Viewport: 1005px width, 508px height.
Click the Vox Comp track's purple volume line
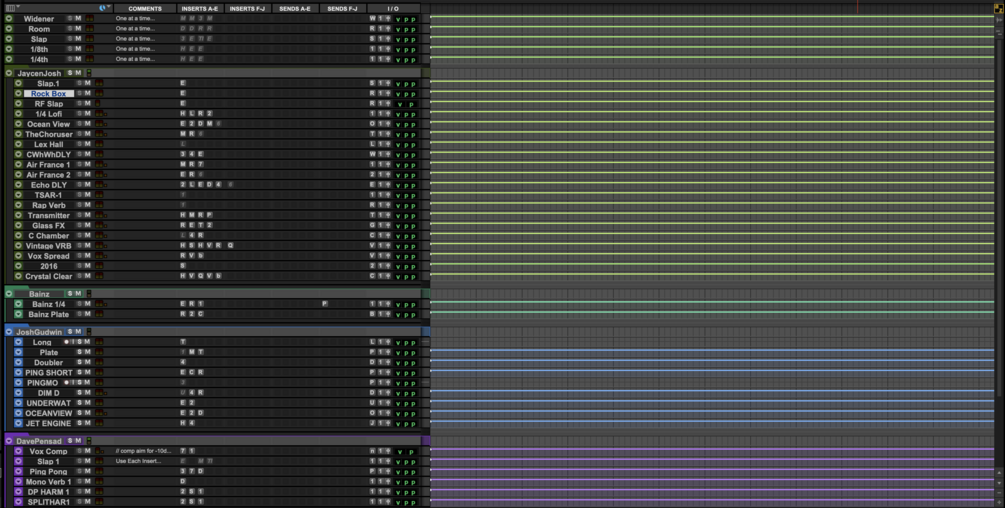(x=712, y=449)
